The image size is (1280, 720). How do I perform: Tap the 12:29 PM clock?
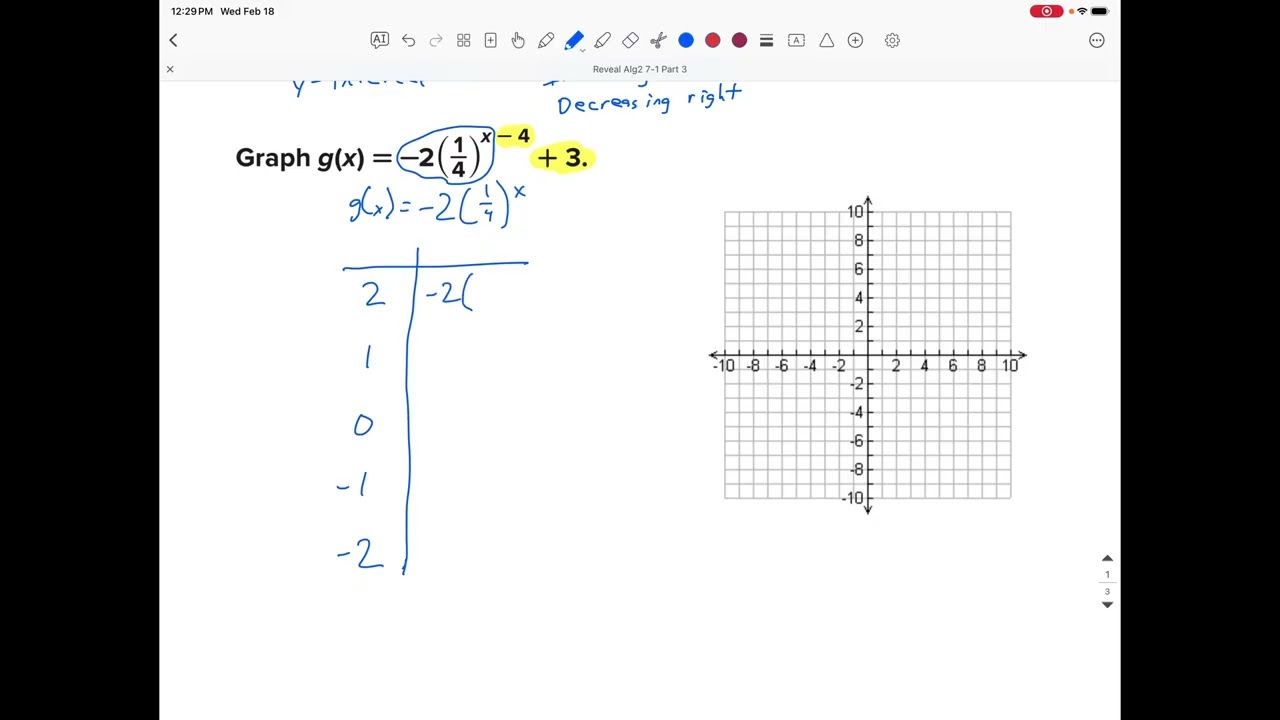tap(192, 11)
